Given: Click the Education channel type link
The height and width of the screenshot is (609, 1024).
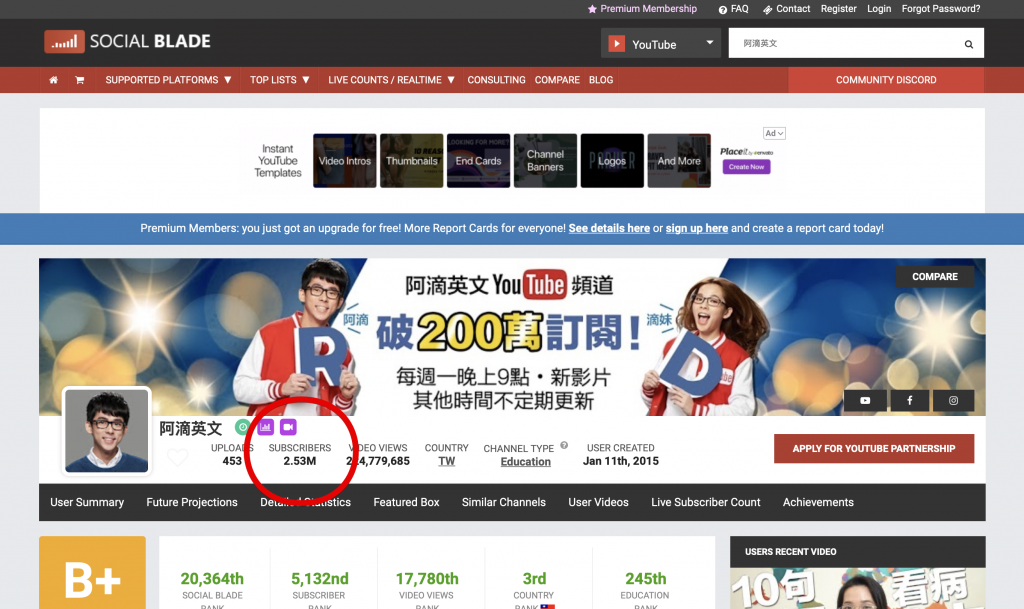Looking at the screenshot, I should (x=526, y=461).
